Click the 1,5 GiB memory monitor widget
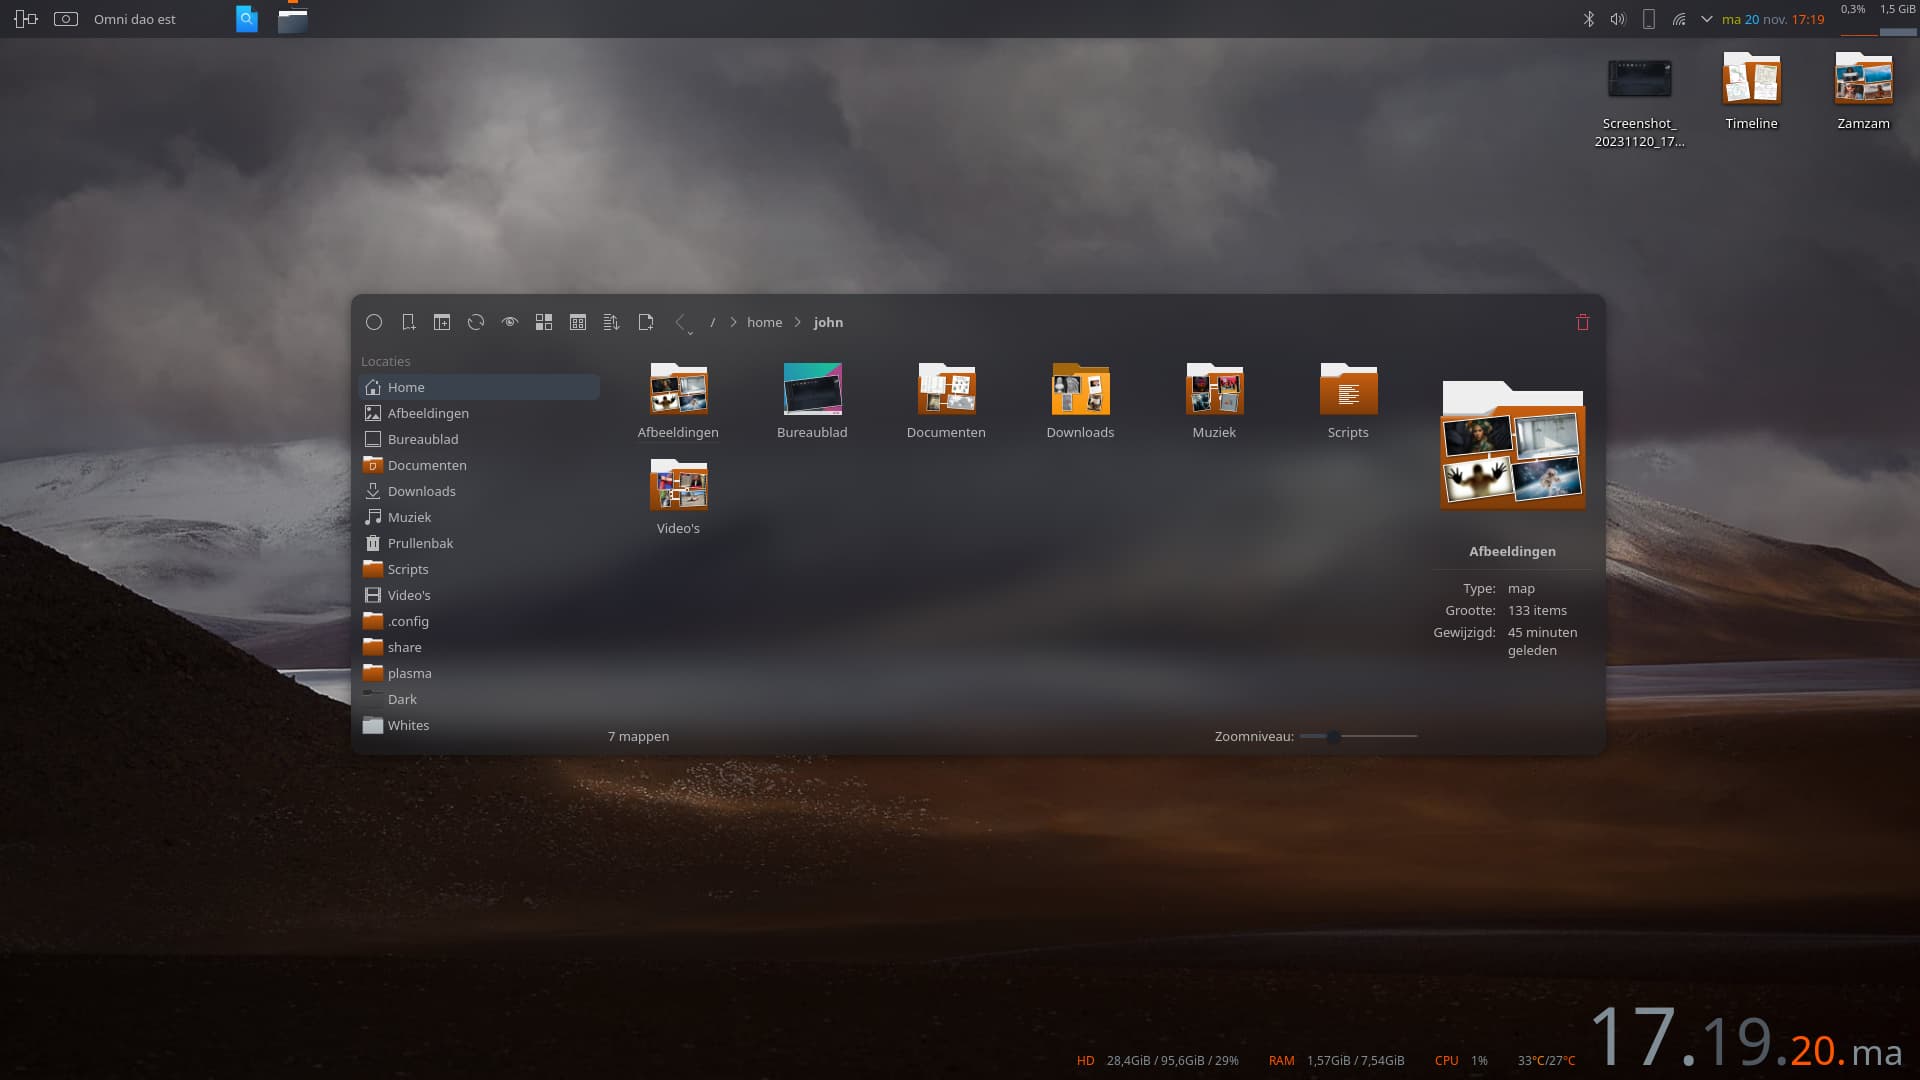 1898,19
